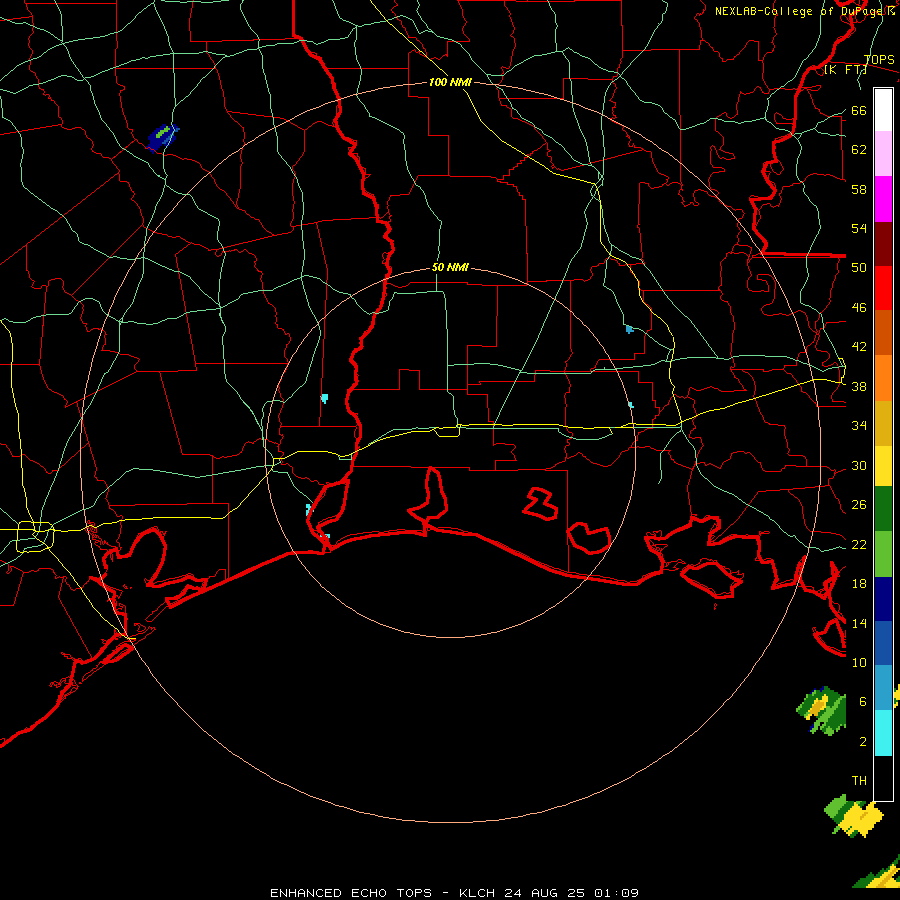The width and height of the screenshot is (900, 900).
Task: Select the dark green swatch near 26
Action: point(883,509)
